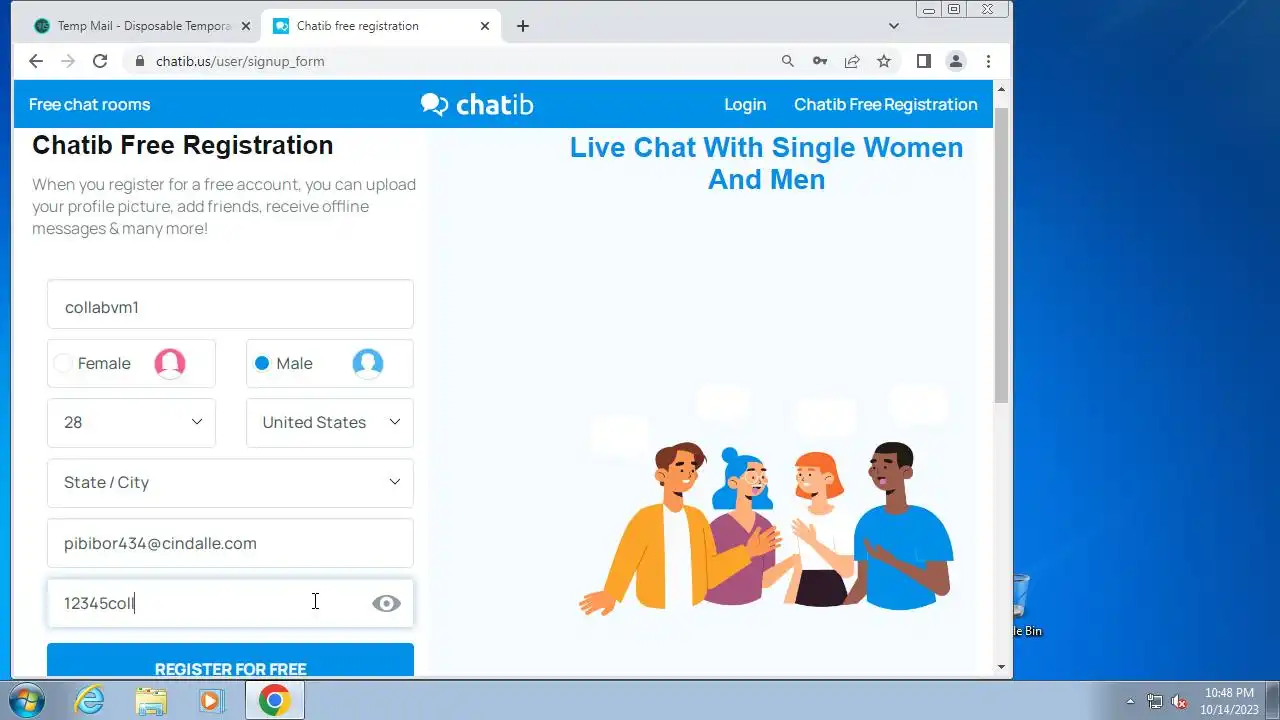Click REGISTER FOR FREE button
Image resolution: width=1280 pixels, height=720 pixels.
coord(230,660)
